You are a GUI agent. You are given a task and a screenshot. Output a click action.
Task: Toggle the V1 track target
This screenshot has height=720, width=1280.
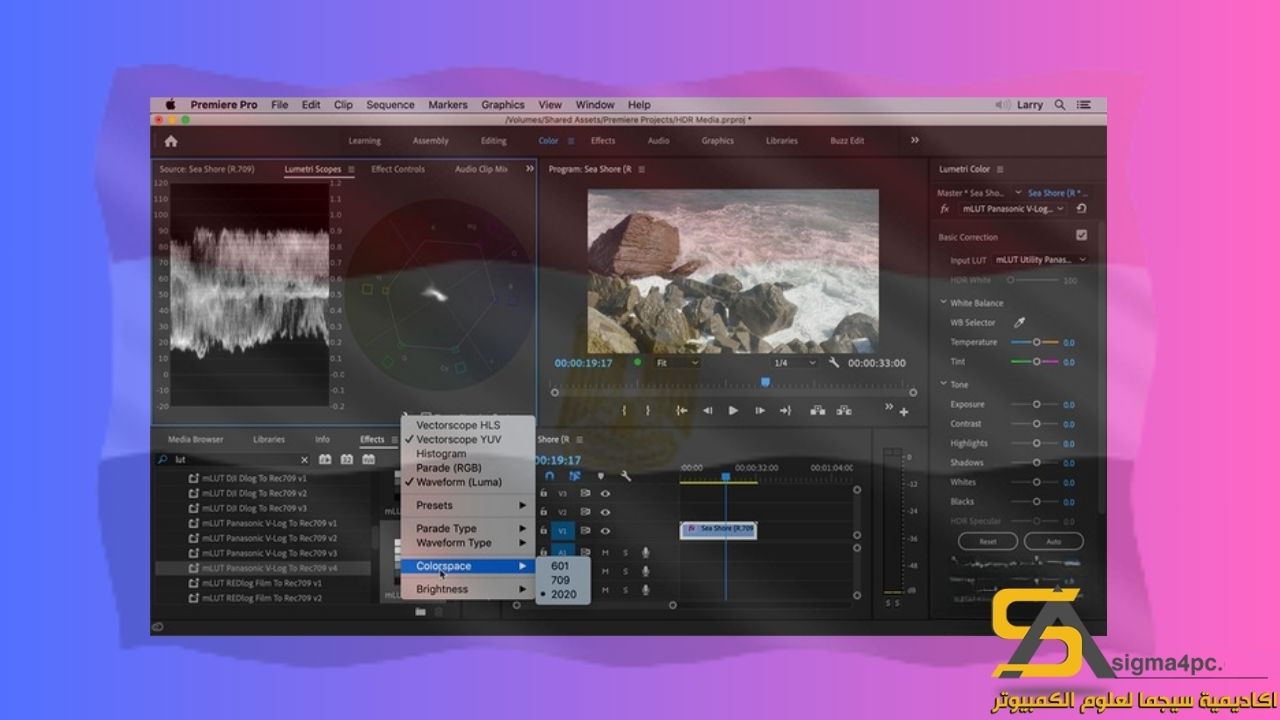563,531
